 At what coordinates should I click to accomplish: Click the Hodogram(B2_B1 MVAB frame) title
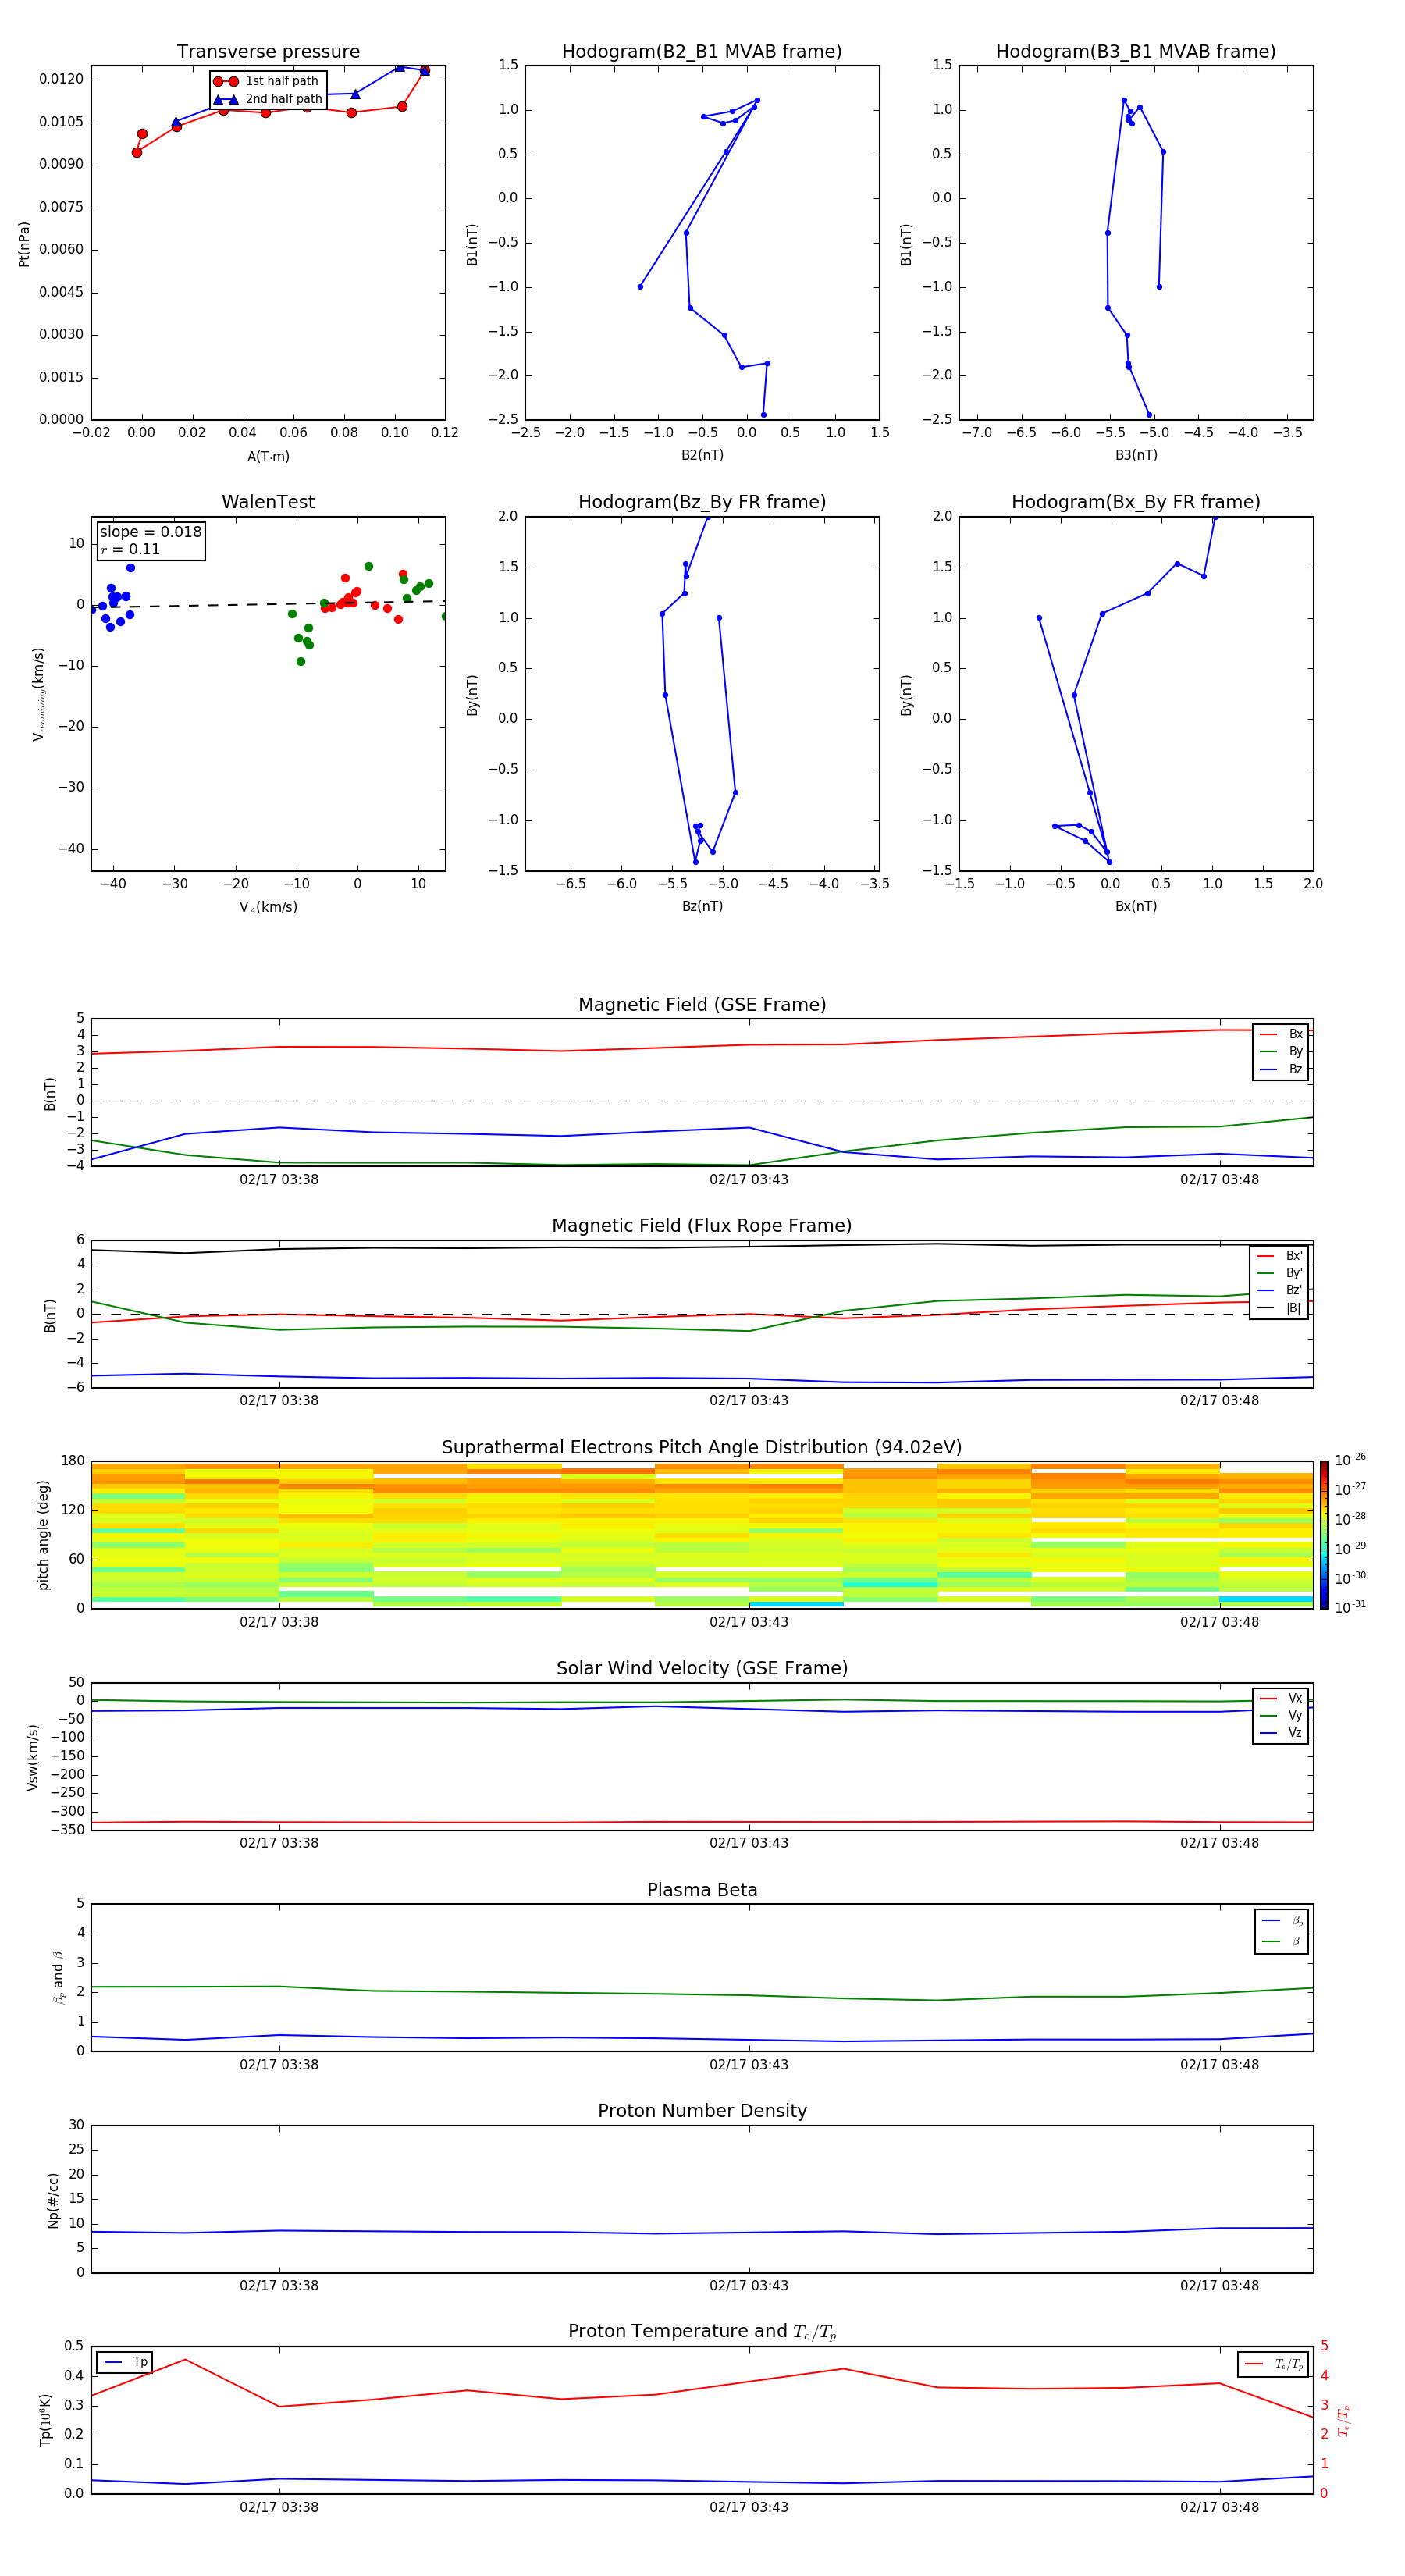coord(702,52)
